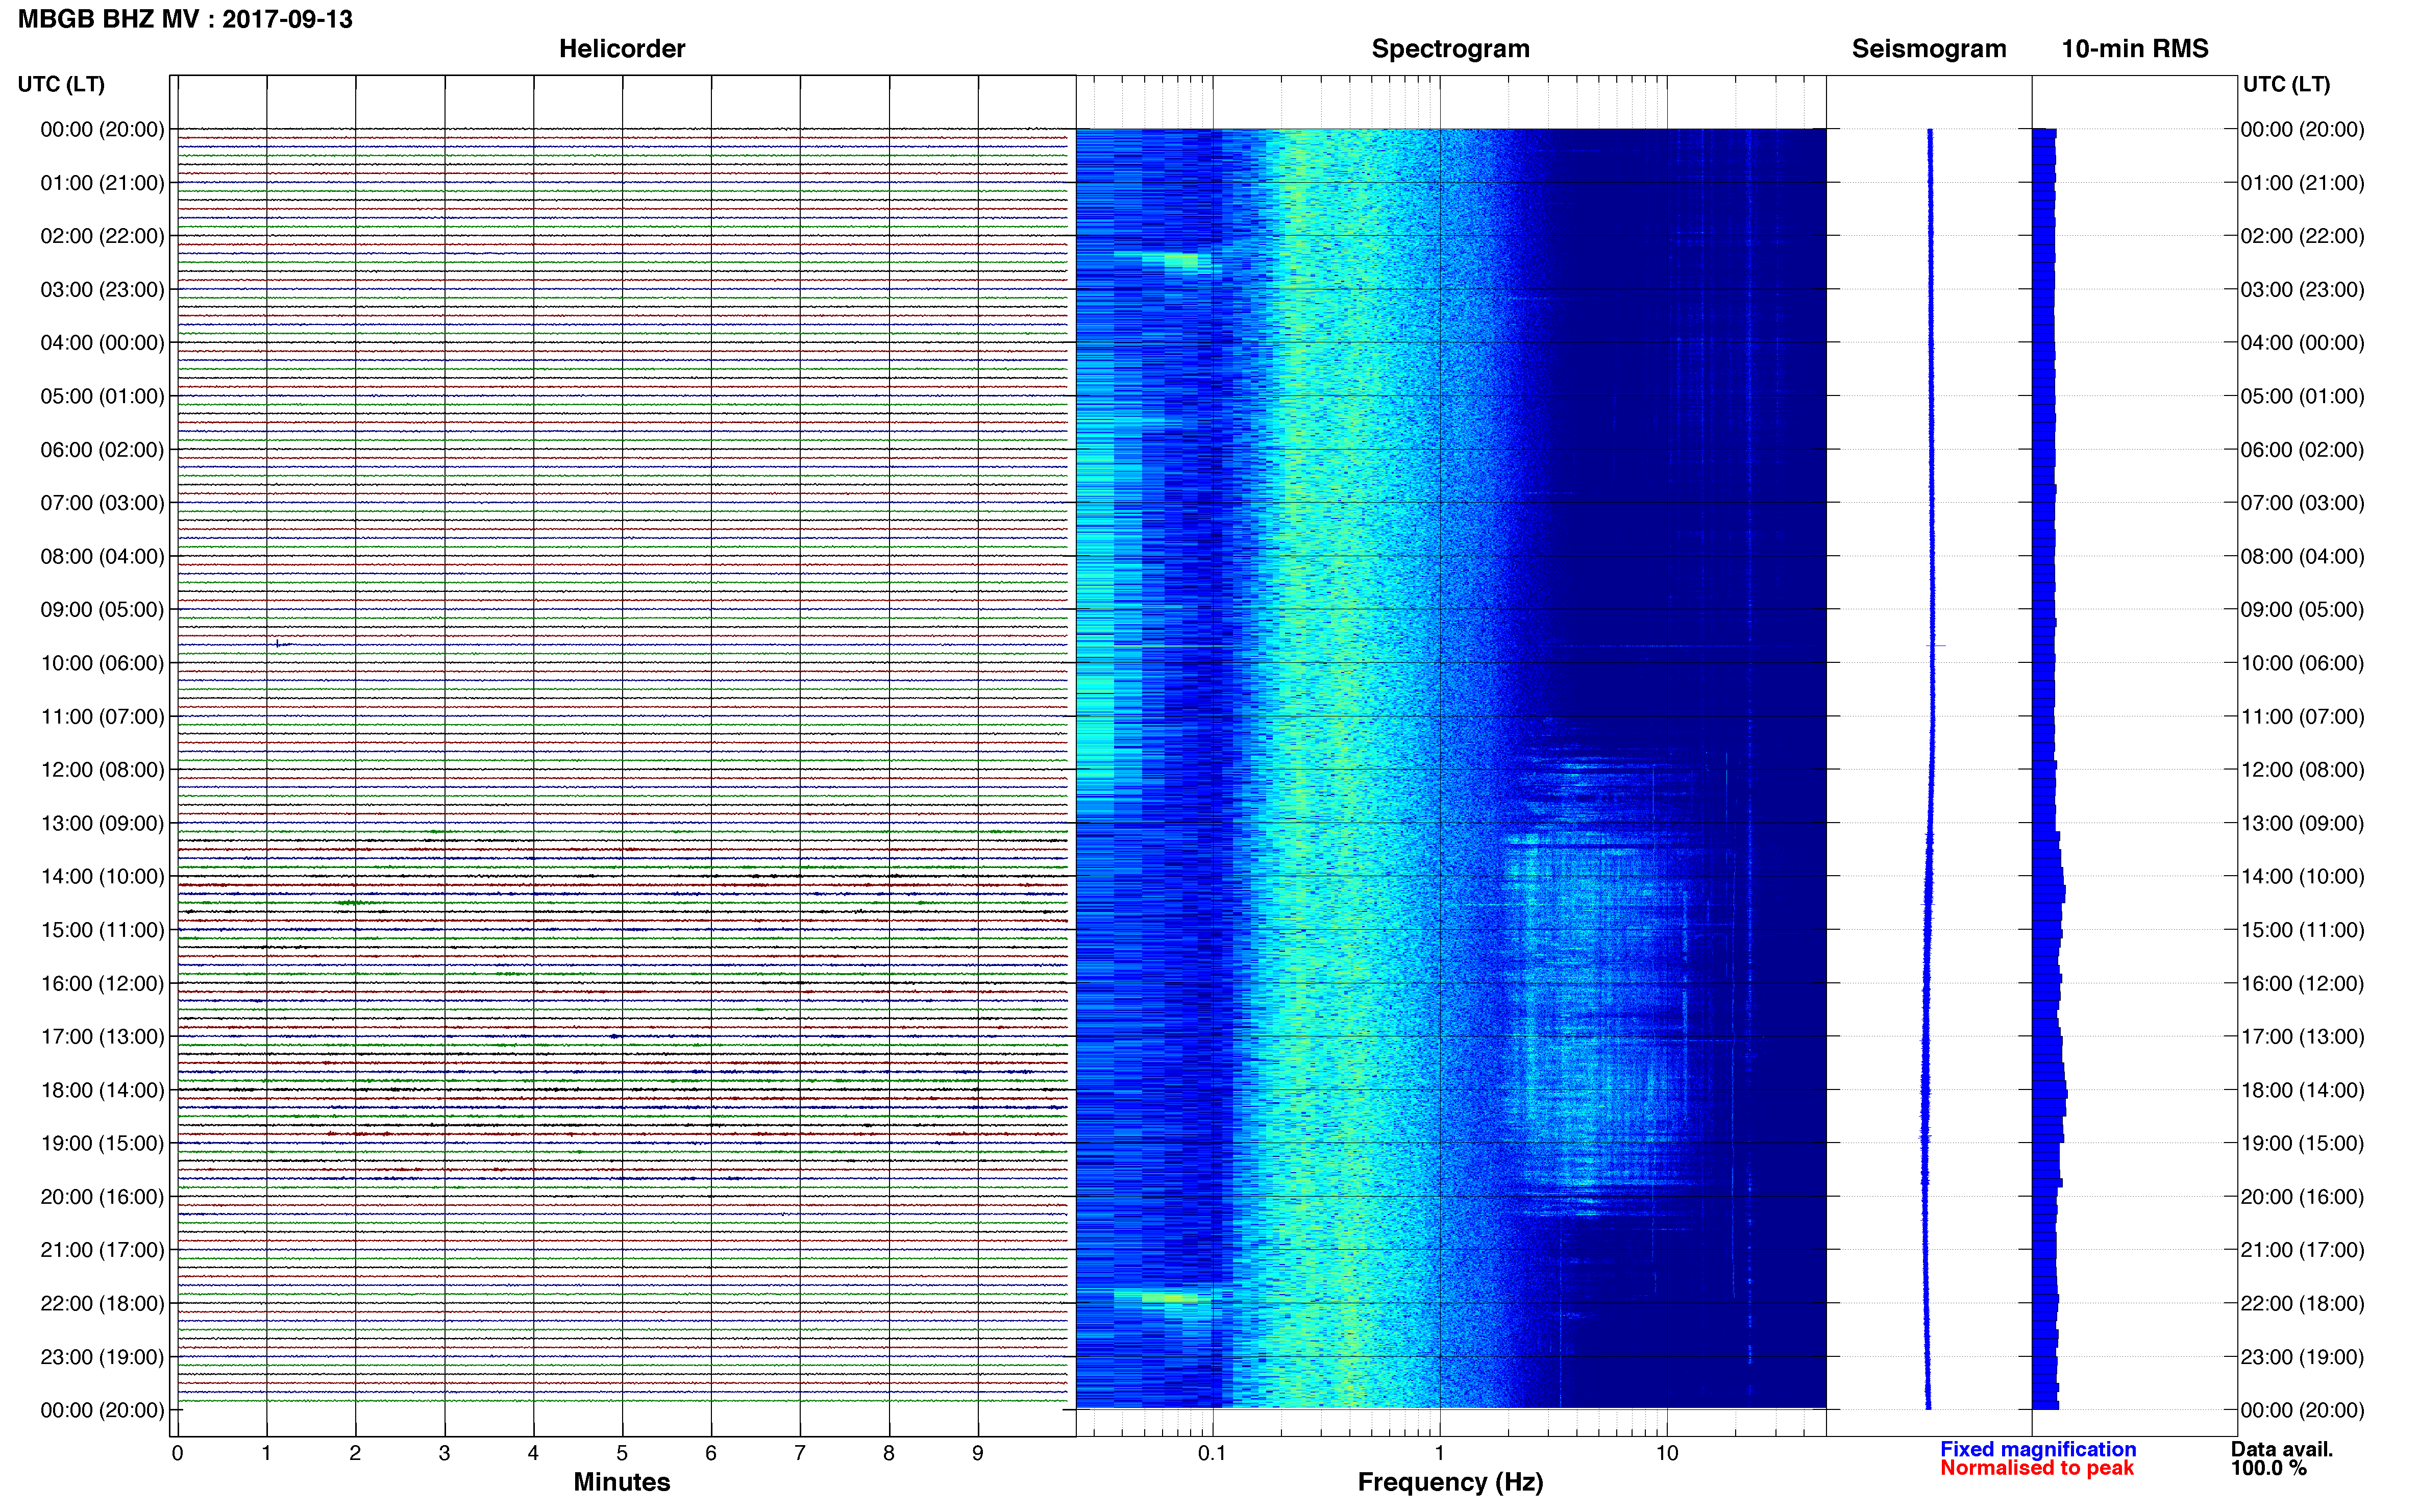
Task: Select left time label '02:00 (22:00)'
Action: 102,236
